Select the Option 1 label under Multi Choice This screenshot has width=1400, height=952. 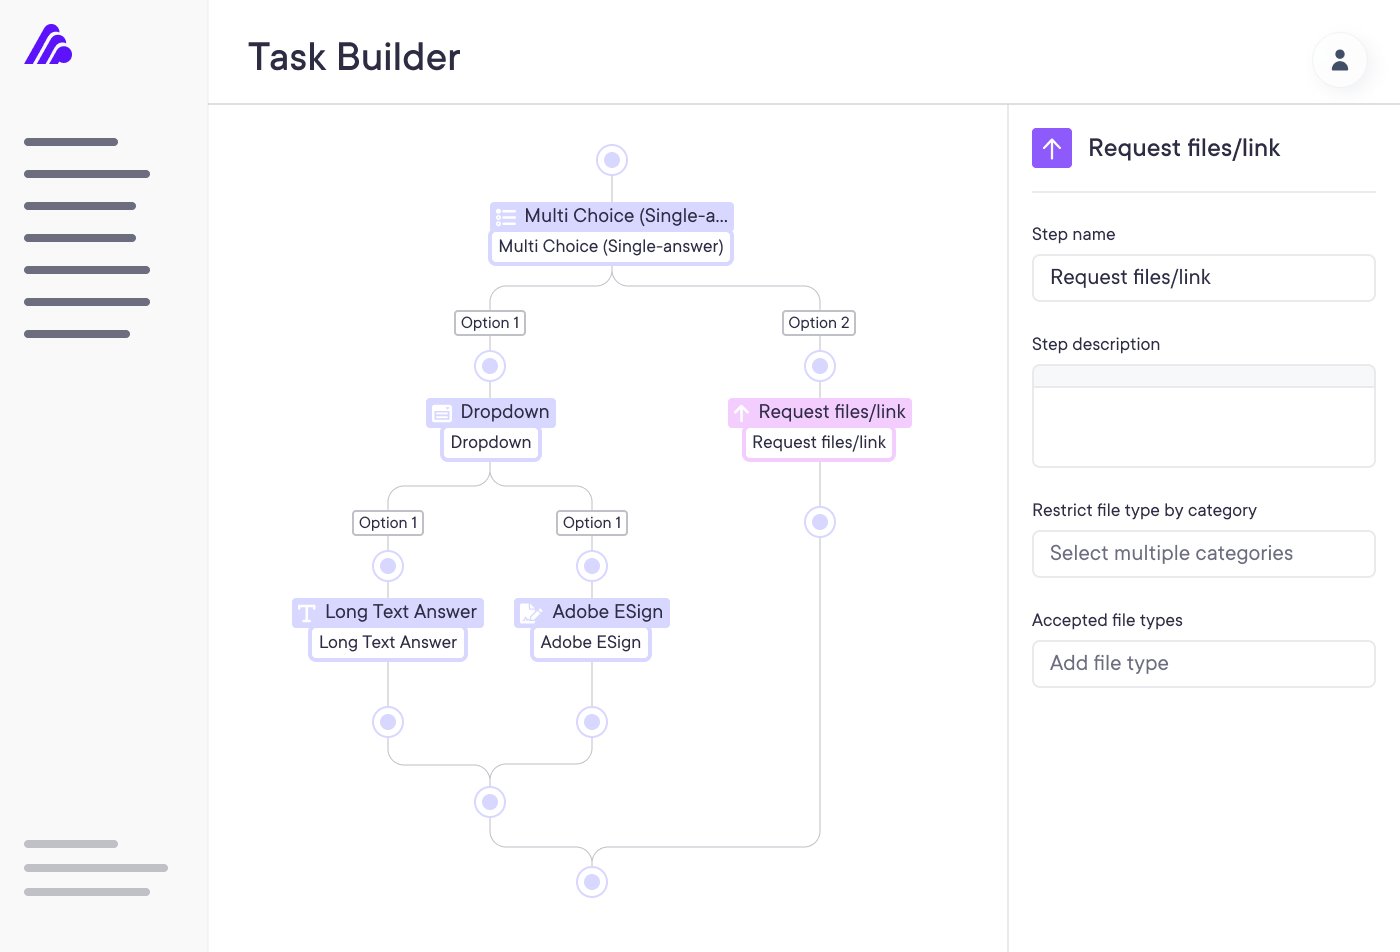tap(489, 323)
